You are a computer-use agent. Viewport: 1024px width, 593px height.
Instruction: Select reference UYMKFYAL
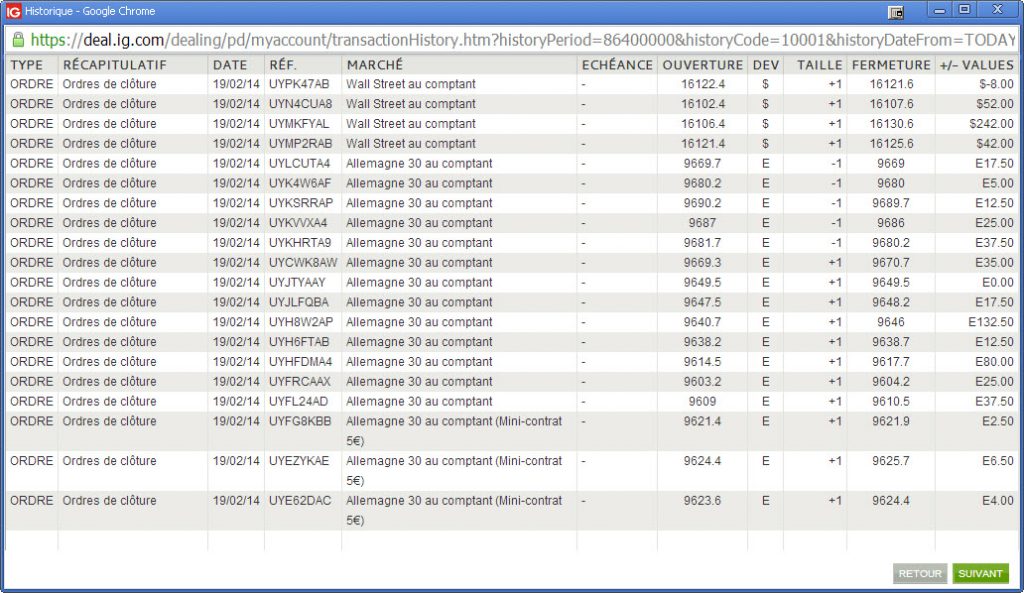pyautogui.click(x=299, y=123)
